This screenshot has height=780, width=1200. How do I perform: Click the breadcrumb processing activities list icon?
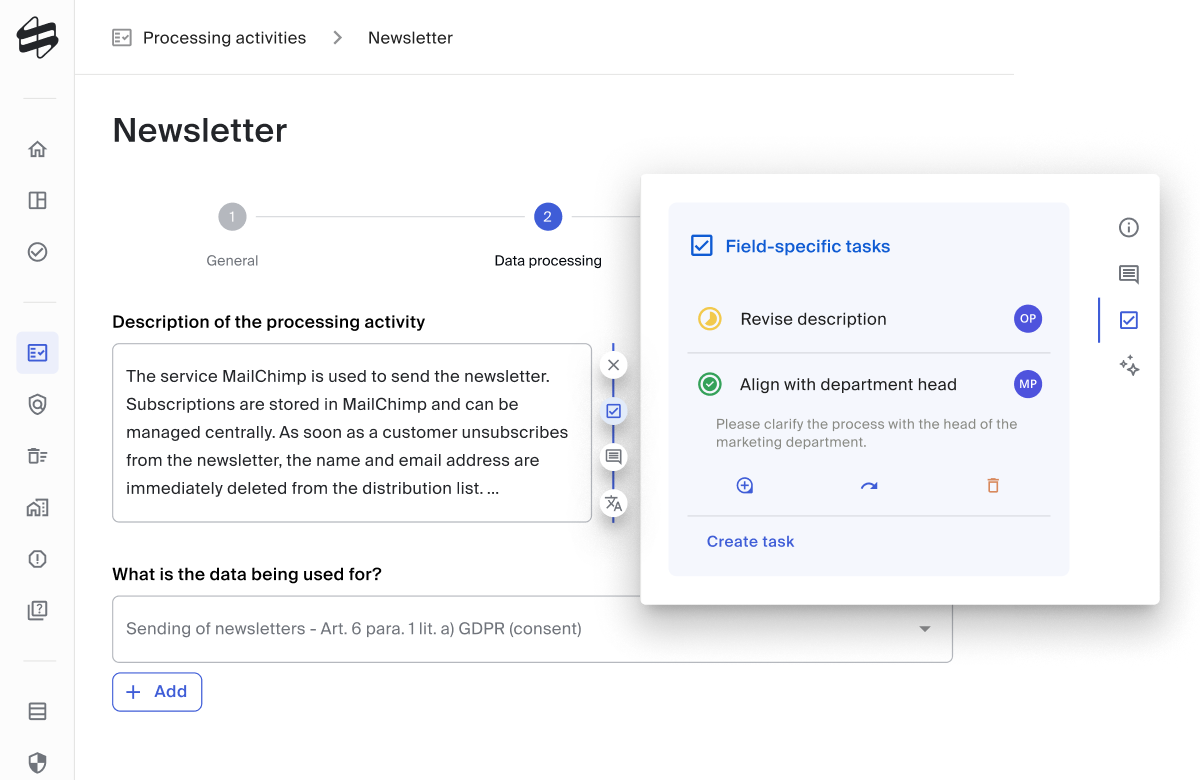click(x=122, y=38)
